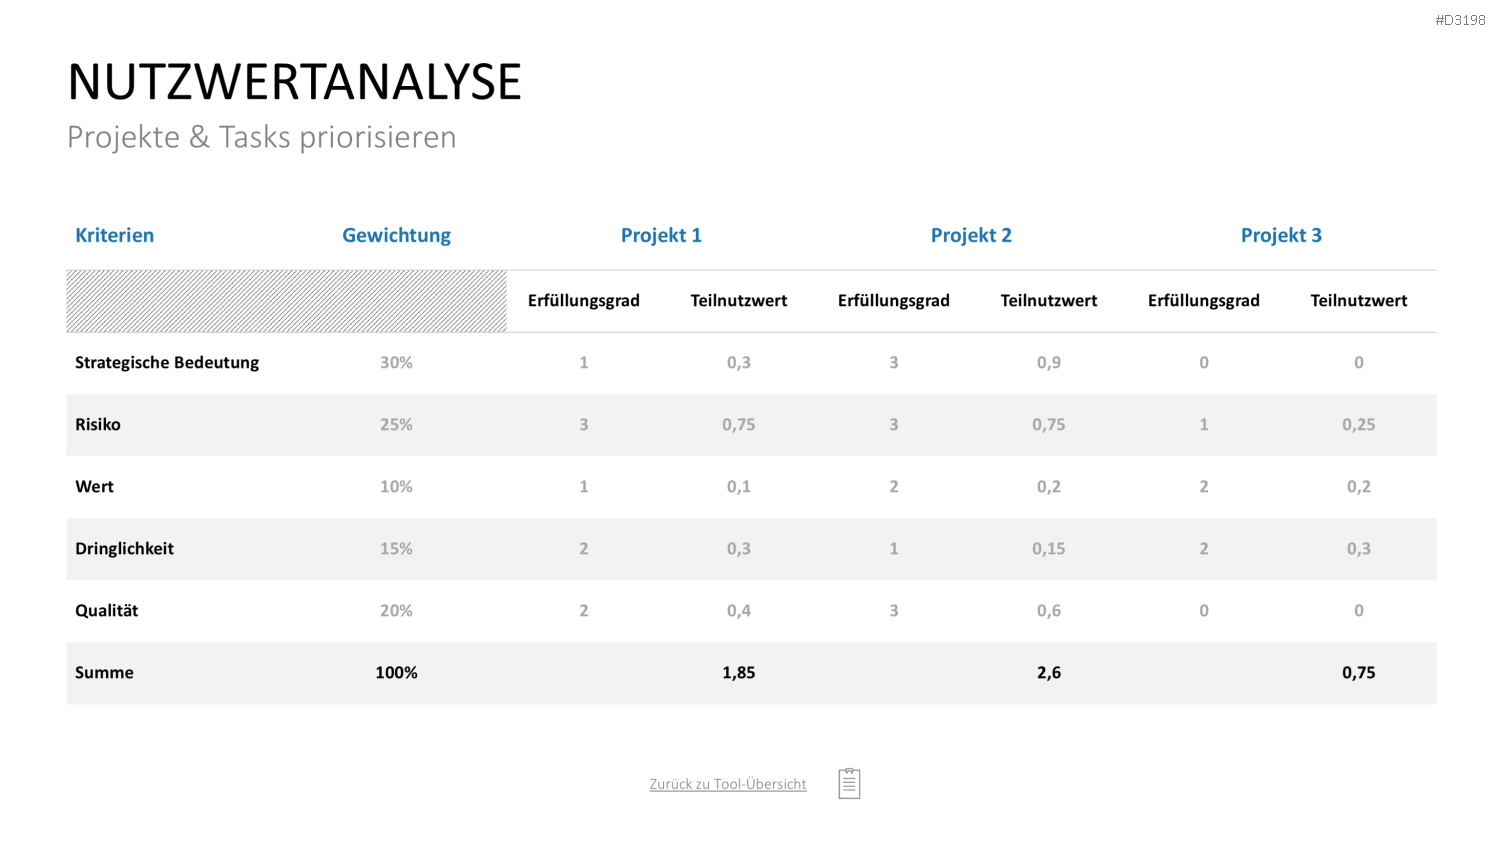The image size is (1500, 844).
Task: Click the Projekte & Tasks priorisieren subtitle
Action: [x=262, y=137]
